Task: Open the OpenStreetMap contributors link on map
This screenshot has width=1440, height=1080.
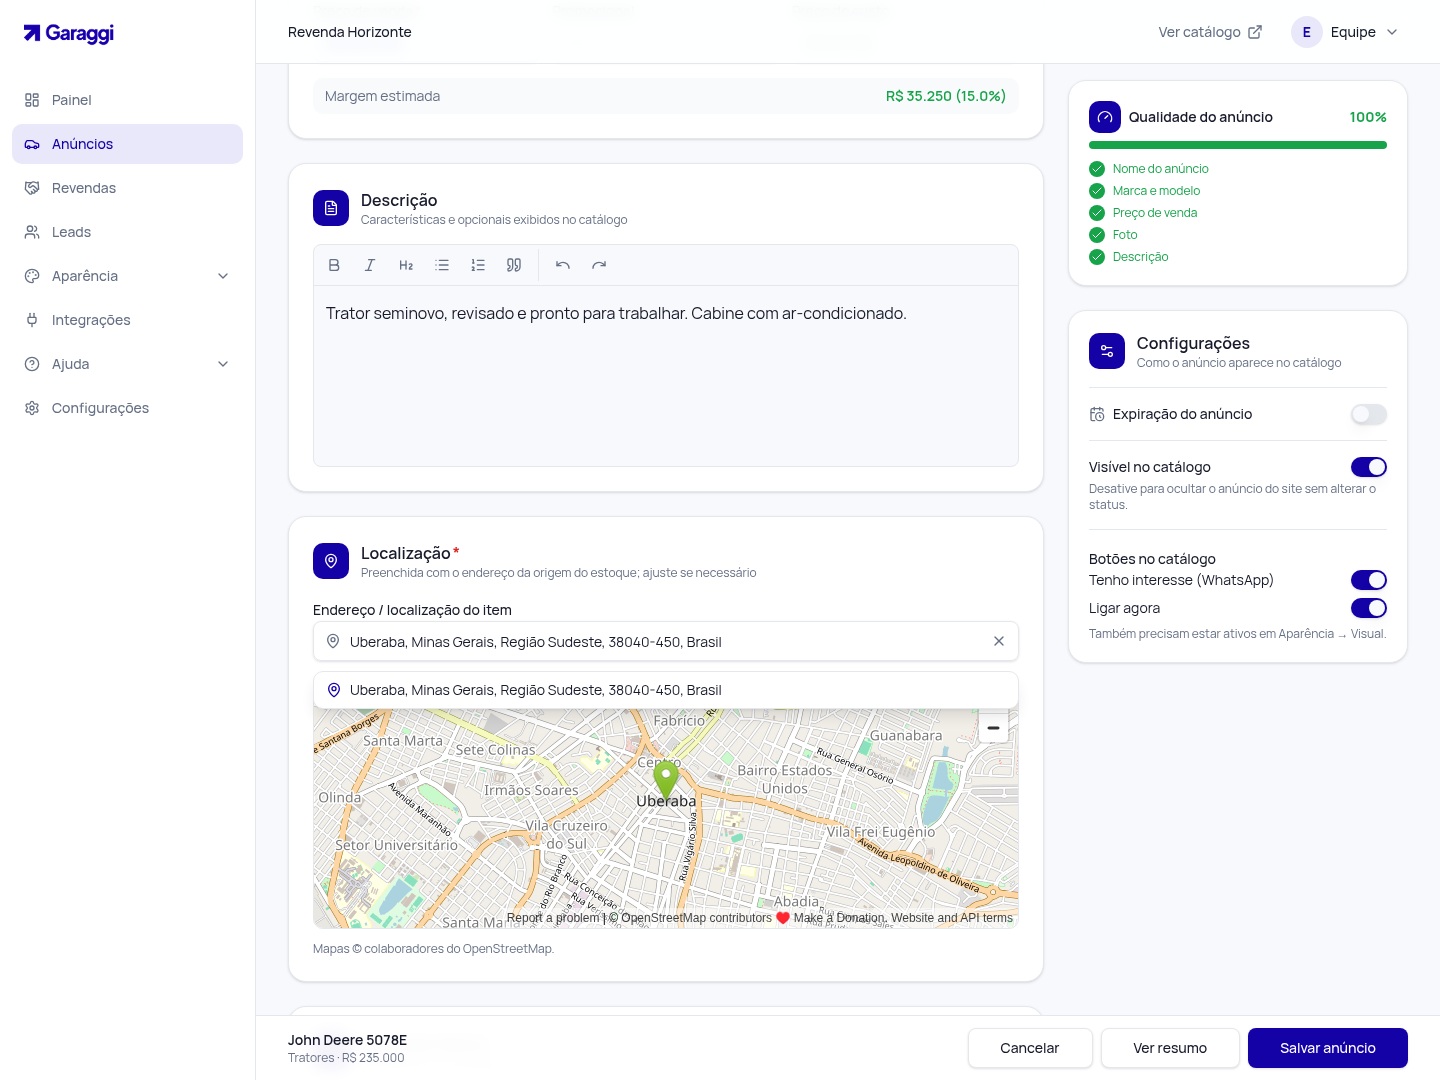Action: point(696,918)
